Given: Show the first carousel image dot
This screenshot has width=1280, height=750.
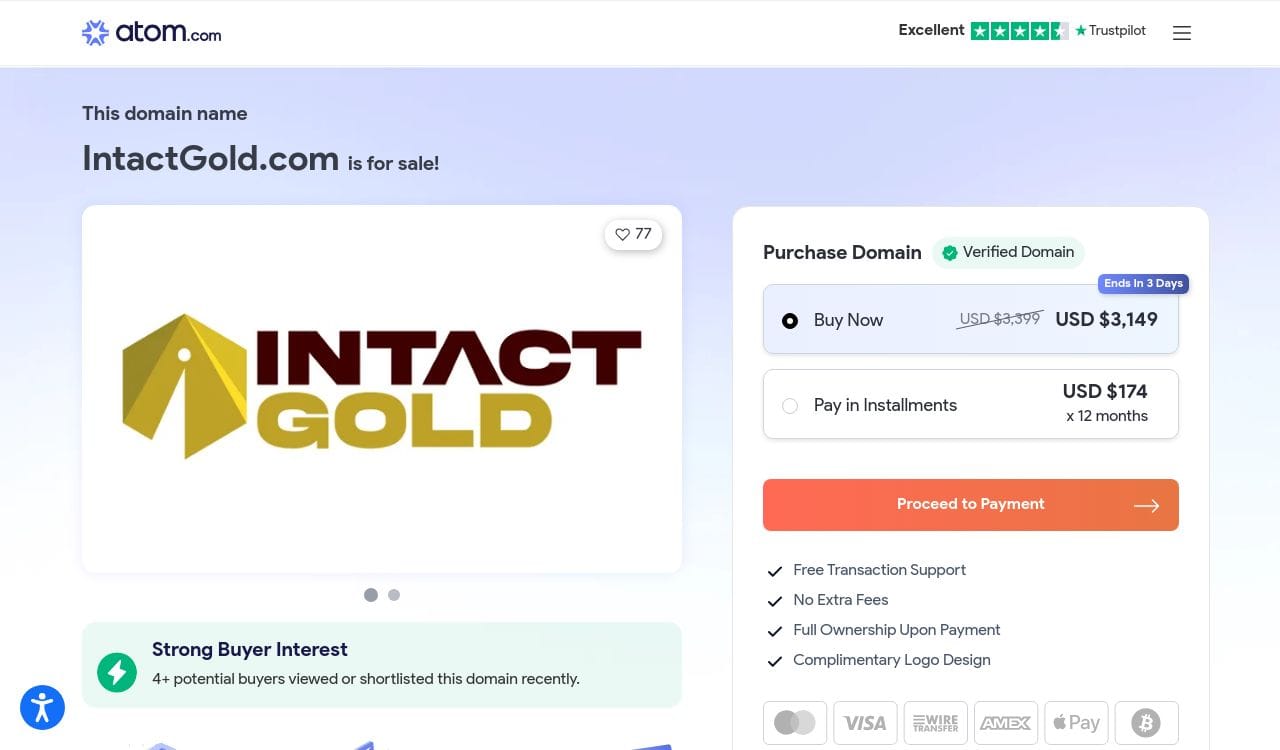Looking at the screenshot, I should click(x=371, y=595).
